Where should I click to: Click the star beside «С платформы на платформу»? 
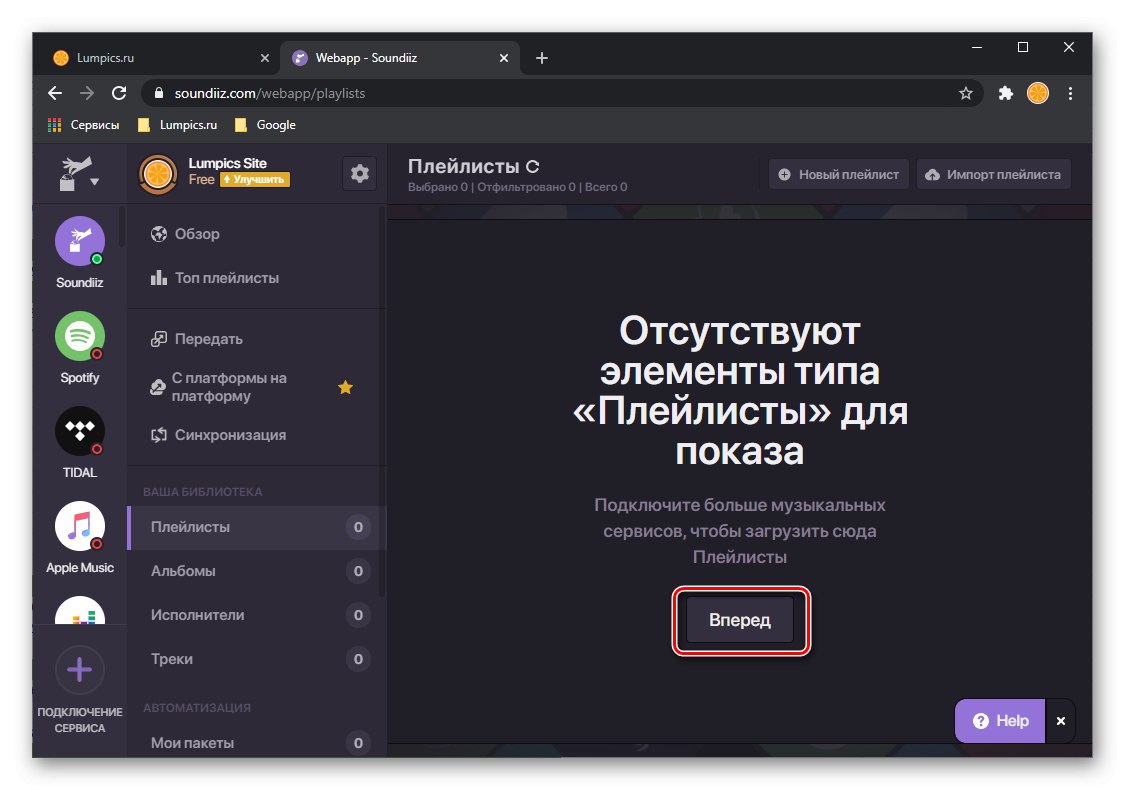(x=345, y=388)
